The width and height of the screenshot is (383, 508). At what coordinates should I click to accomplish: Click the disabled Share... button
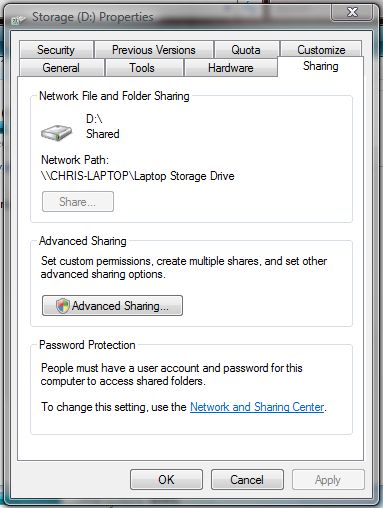(x=78, y=201)
